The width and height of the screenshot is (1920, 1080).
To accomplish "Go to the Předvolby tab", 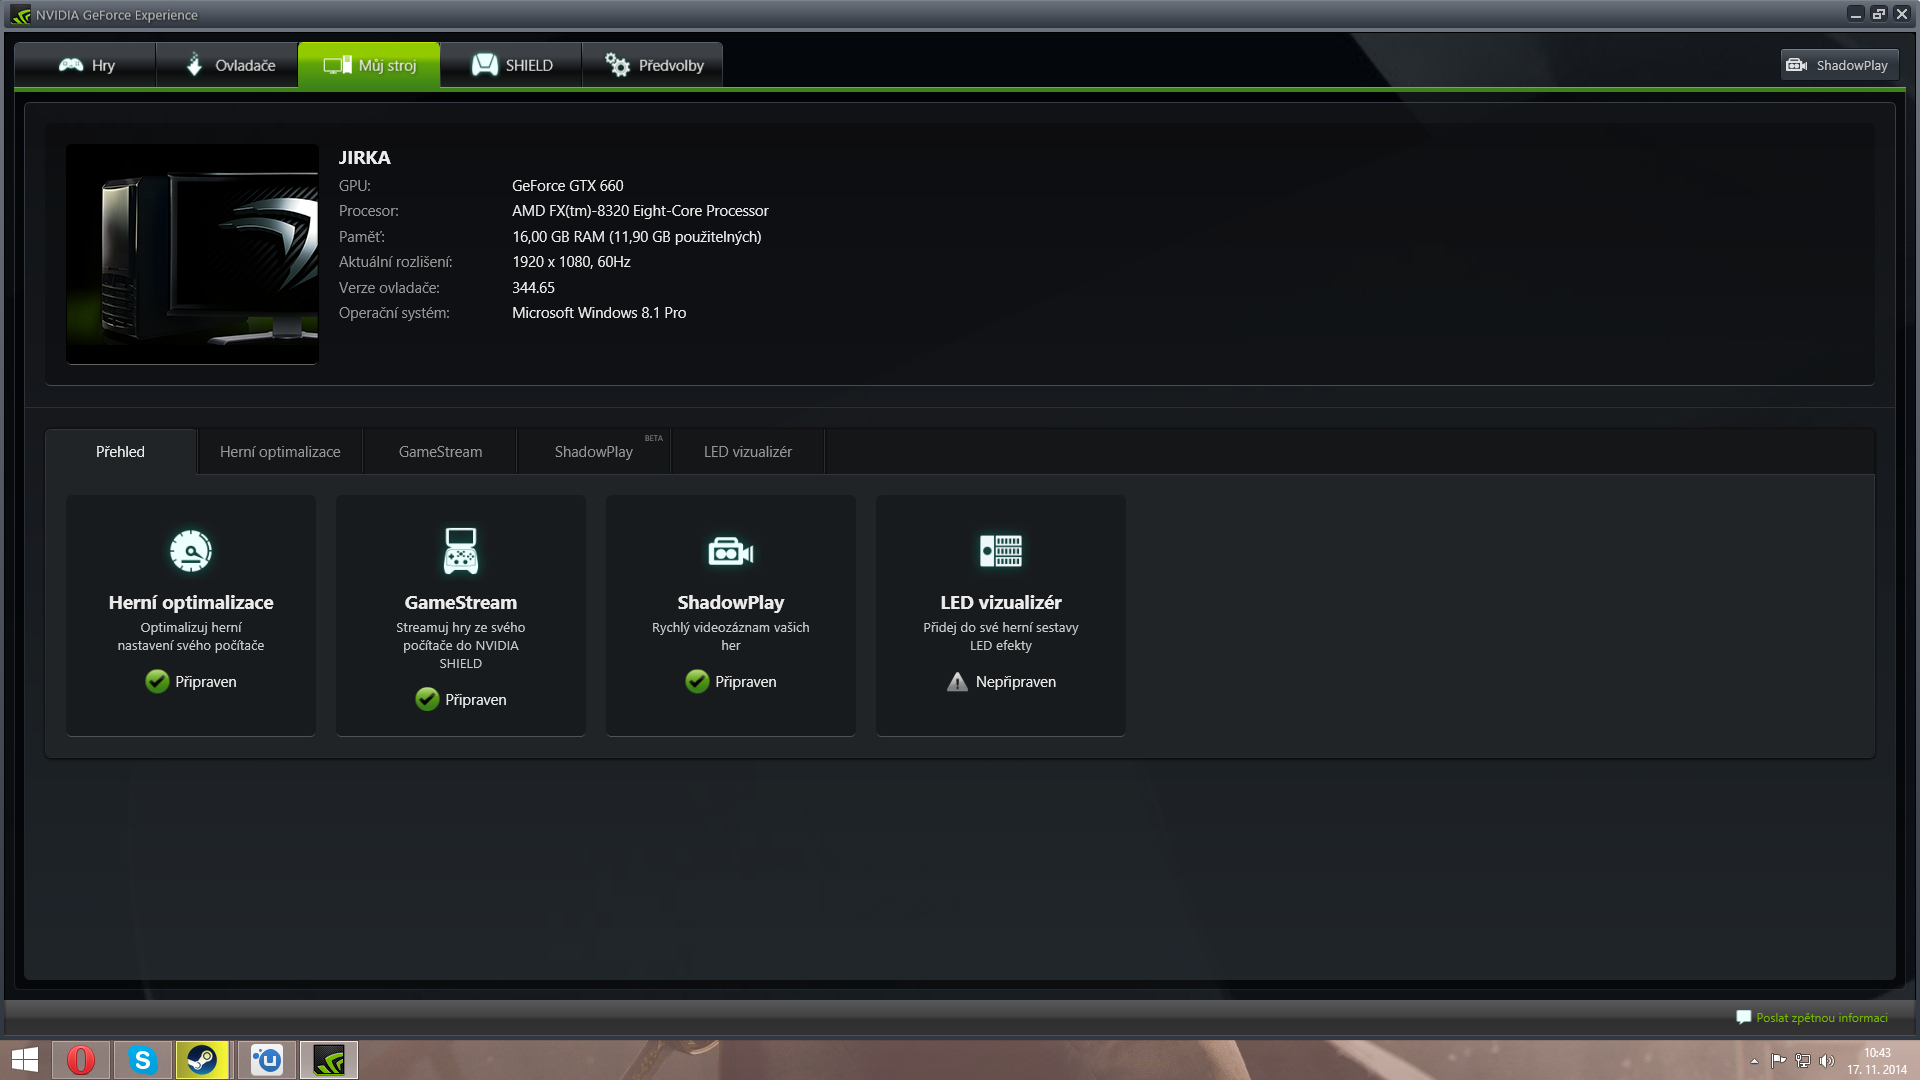I will click(652, 65).
